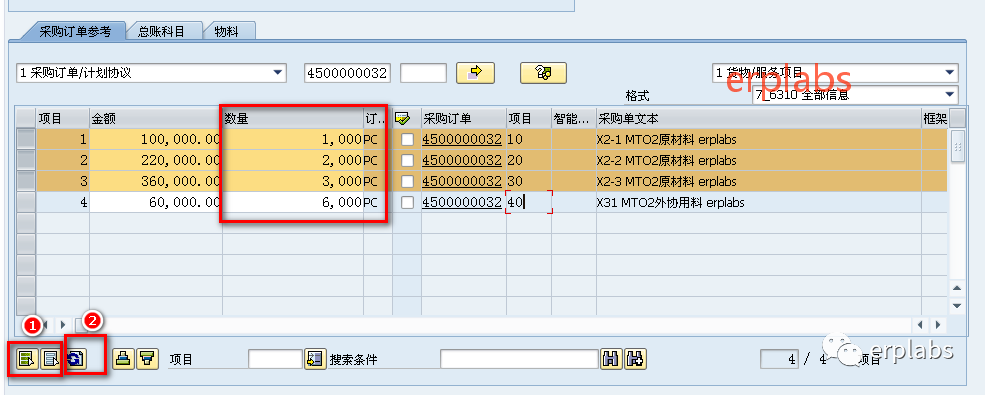Select row 2 using its row selector
The image size is (985, 395).
(x=26, y=161)
